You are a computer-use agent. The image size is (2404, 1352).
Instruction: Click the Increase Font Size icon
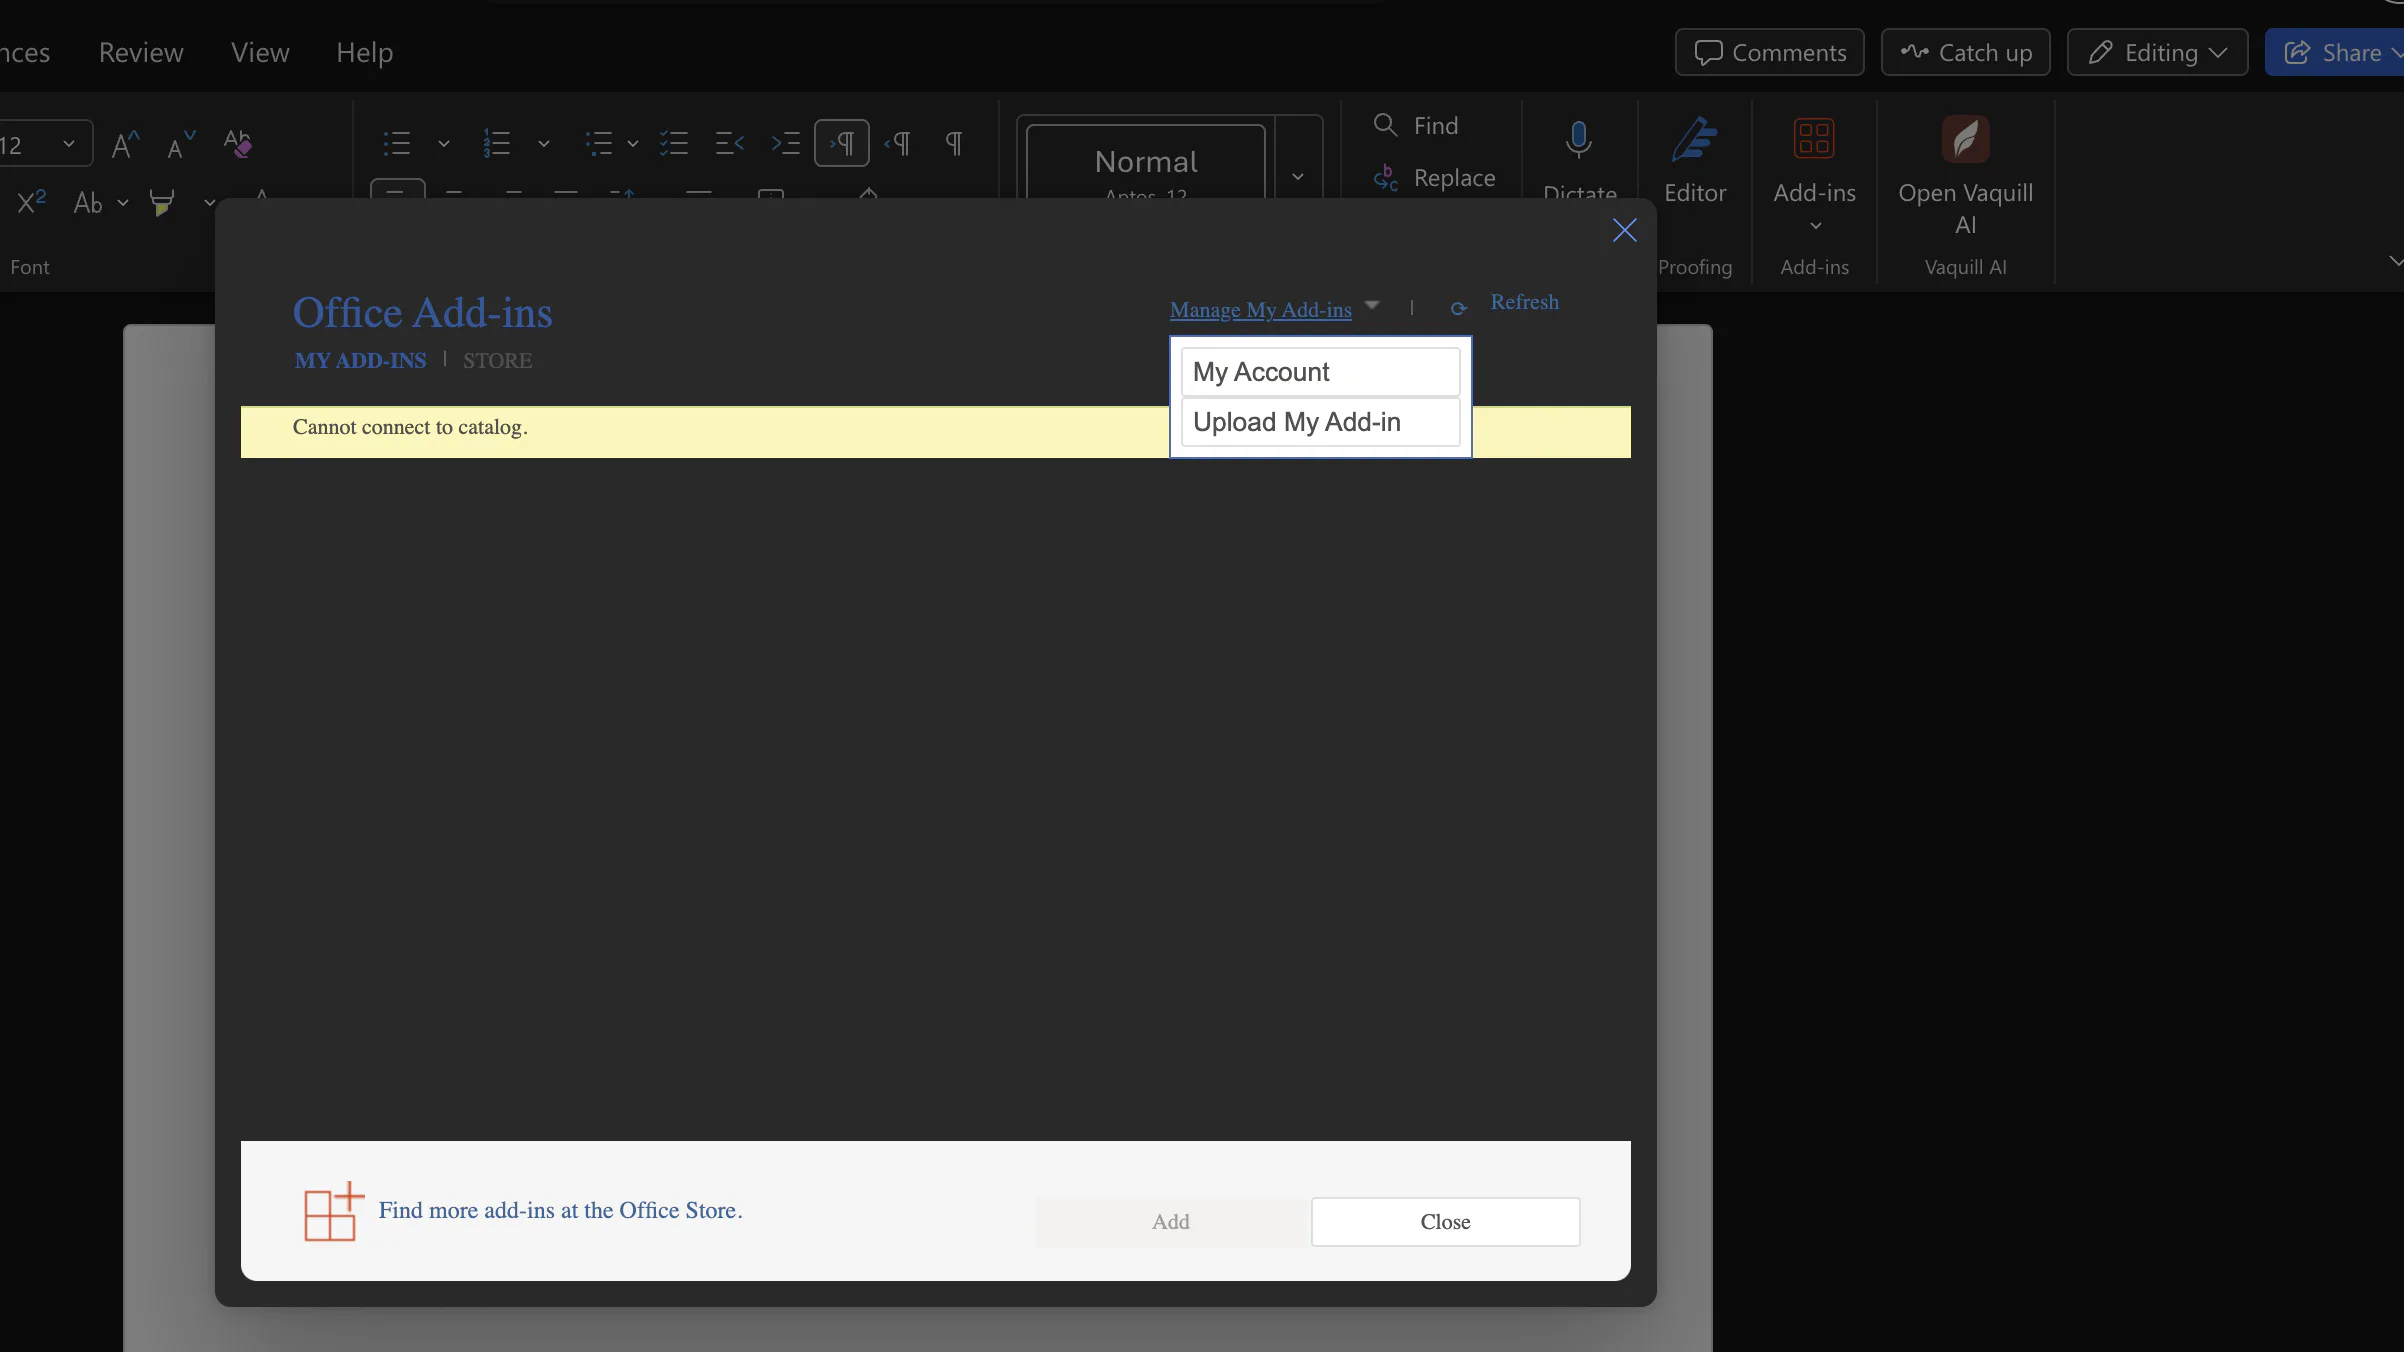pos(125,145)
